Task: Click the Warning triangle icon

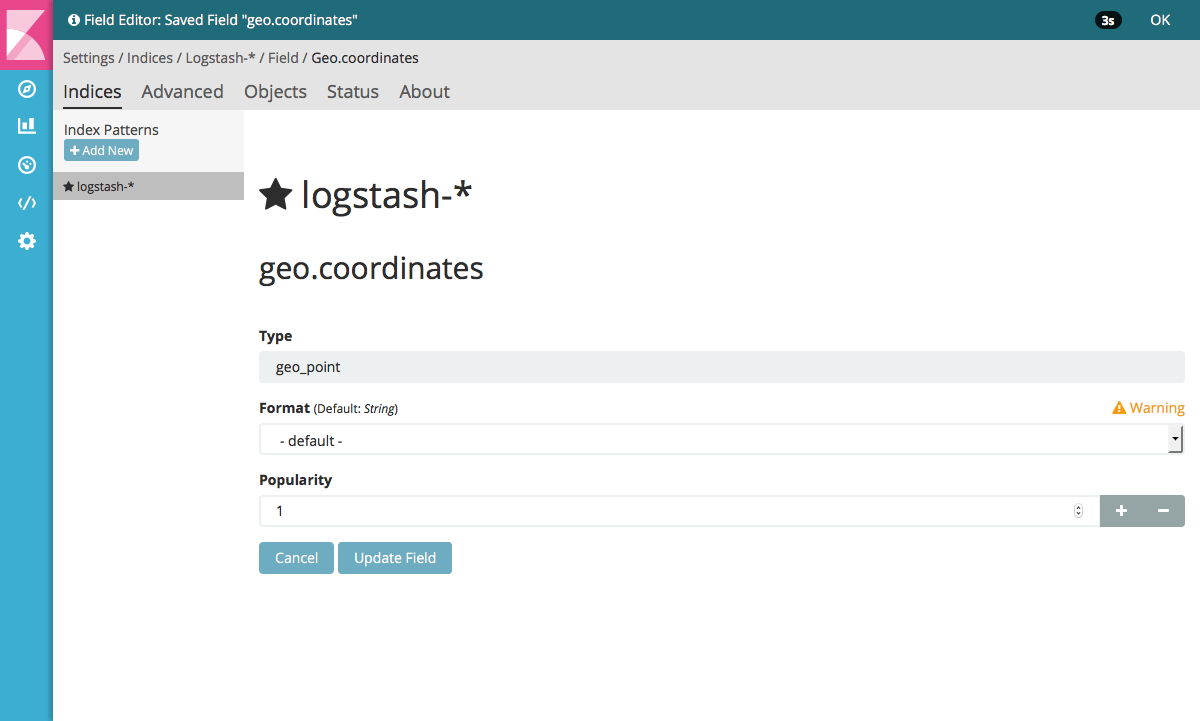Action: click(1119, 408)
